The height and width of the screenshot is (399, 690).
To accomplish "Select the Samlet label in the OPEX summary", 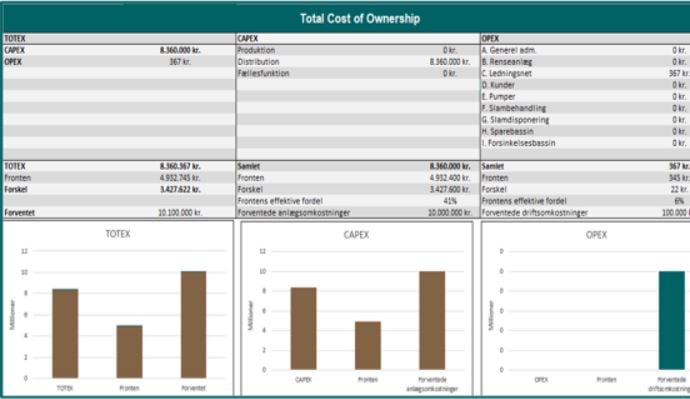I will (493, 166).
